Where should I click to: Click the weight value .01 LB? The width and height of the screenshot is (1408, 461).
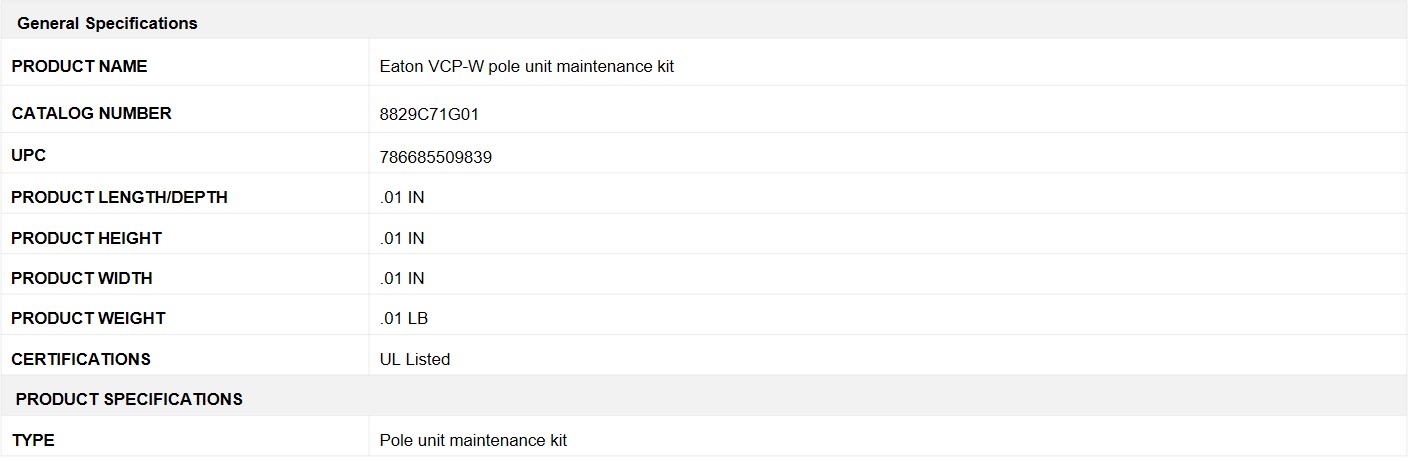pos(404,318)
